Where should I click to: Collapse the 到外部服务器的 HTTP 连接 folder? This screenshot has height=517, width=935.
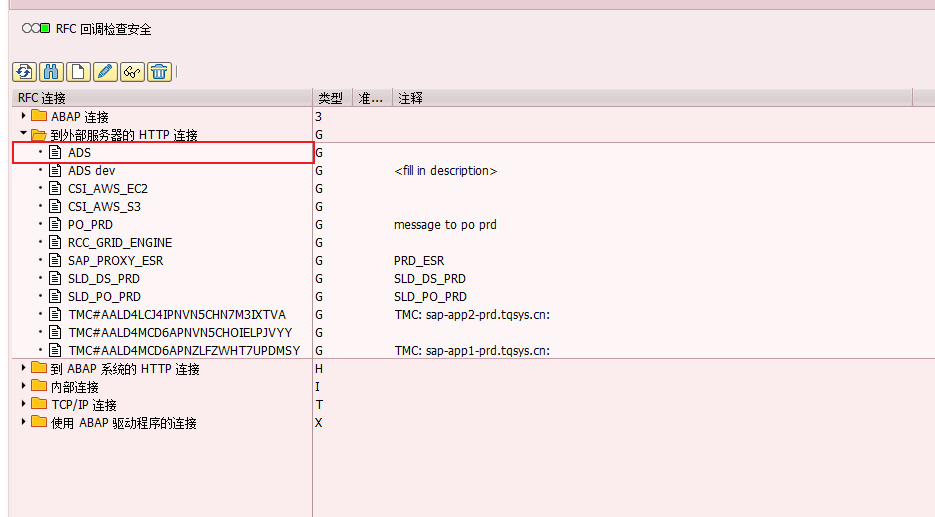coord(24,134)
